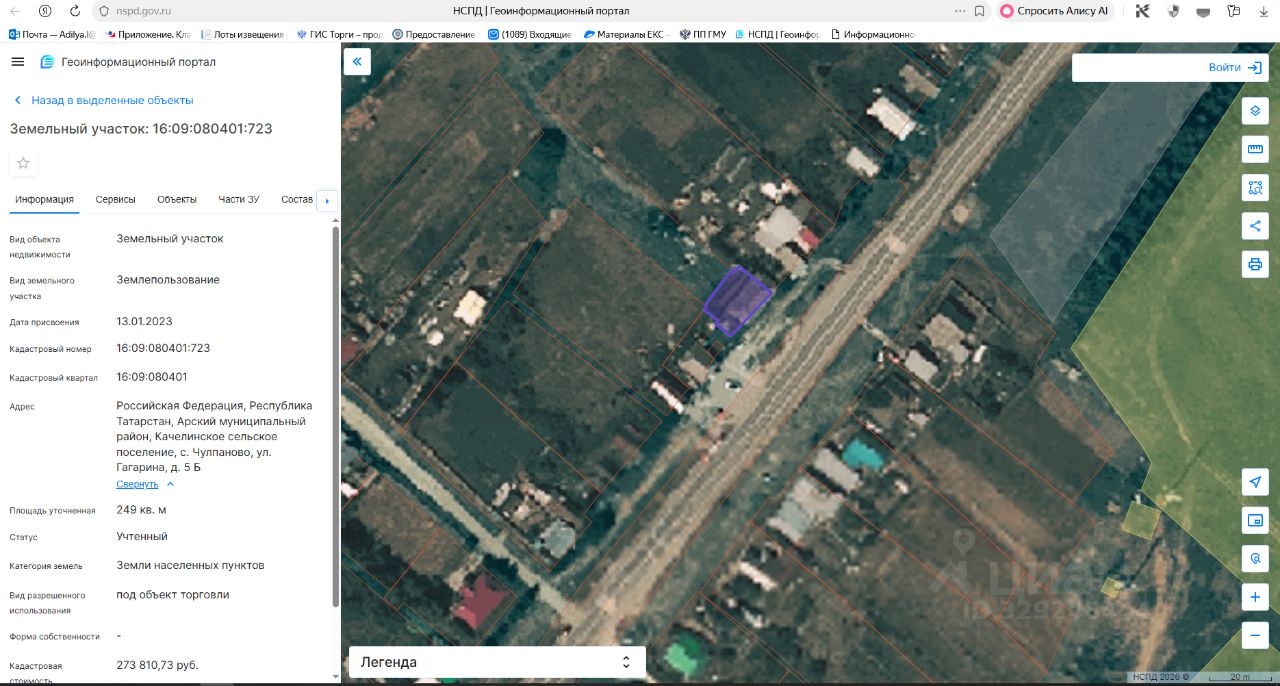Locate my position on the map
Viewport: 1280px width, 686px height.
pyautogui.click(x=1255, y=482)
